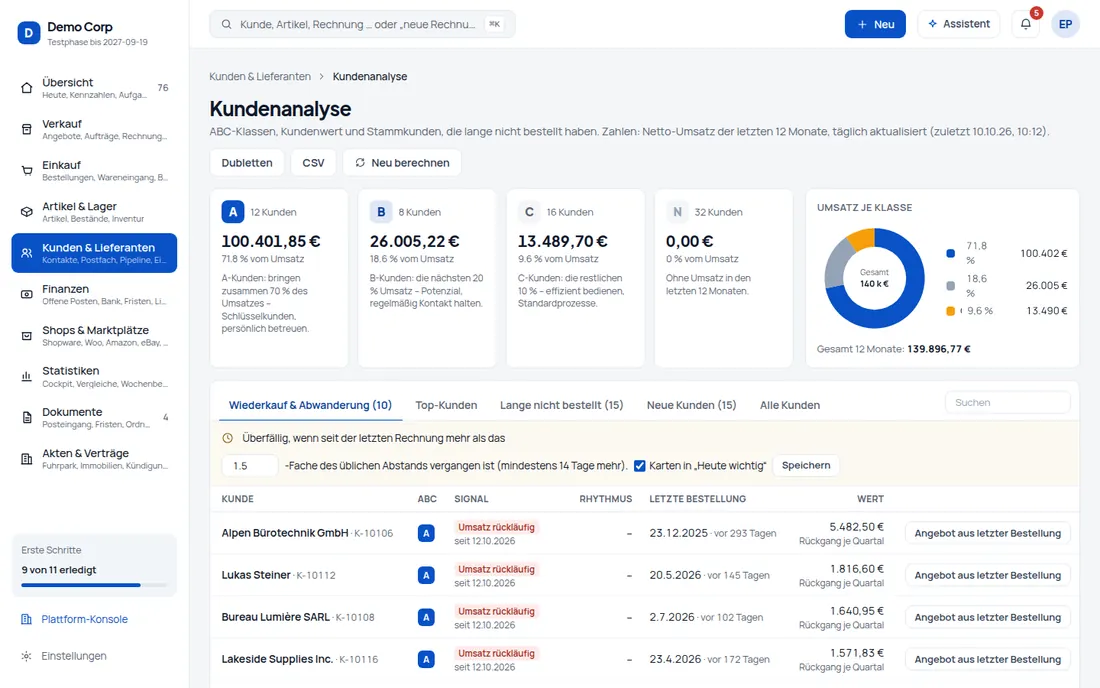Click ABC badge of Lakeside Supplies row

pyautogui.click(x=426, y=660)
